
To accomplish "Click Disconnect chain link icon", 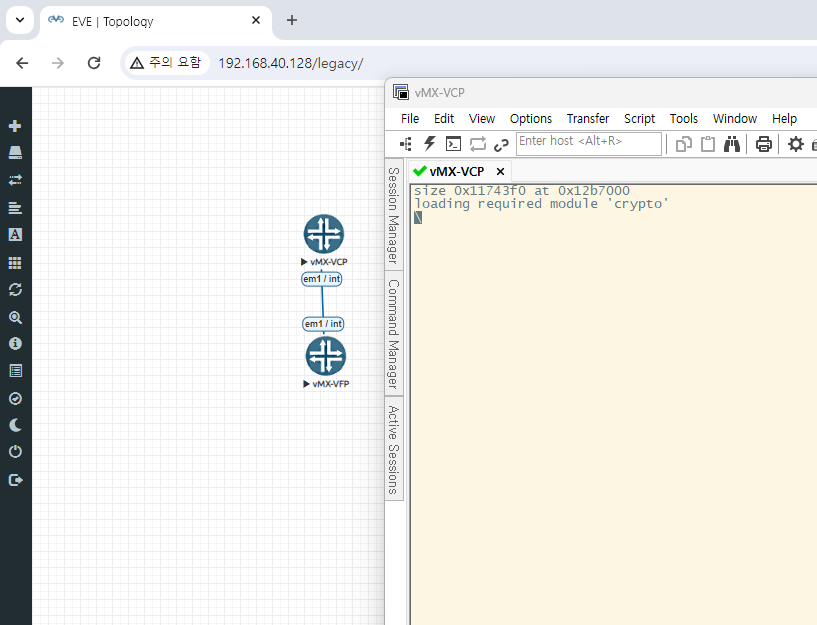I will [x=501, y=144].
